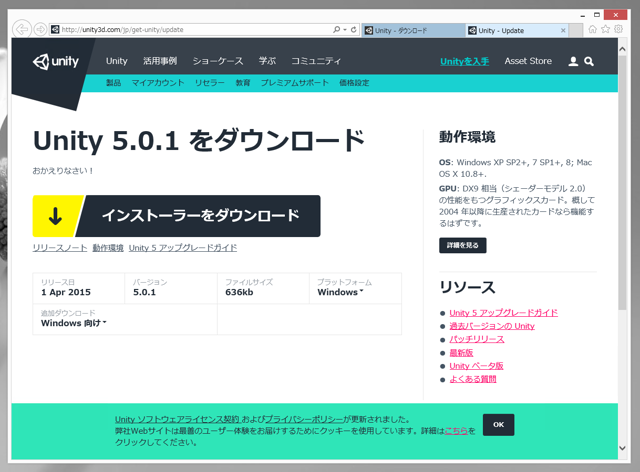Click the browser forward arrow button
The width and height of the screenshot is (640, 472).
point(40,29)
